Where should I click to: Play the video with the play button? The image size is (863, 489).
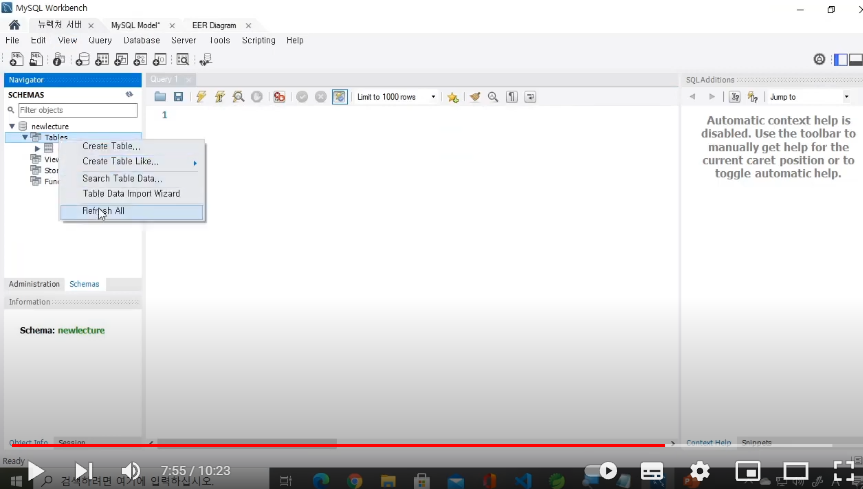coord(35,471)
